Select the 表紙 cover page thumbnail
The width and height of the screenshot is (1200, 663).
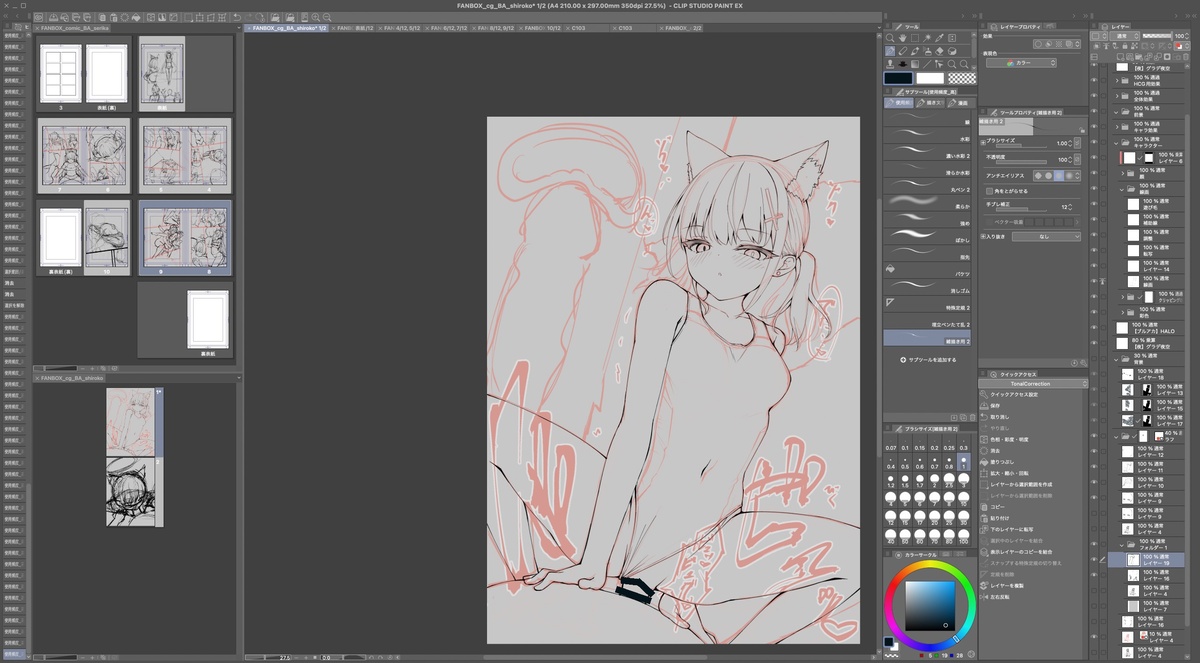coord(161,71)
